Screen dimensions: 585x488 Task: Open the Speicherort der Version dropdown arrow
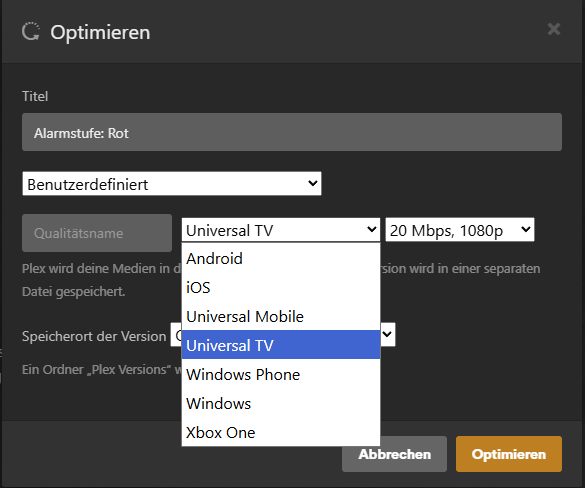tap(388, 334)
